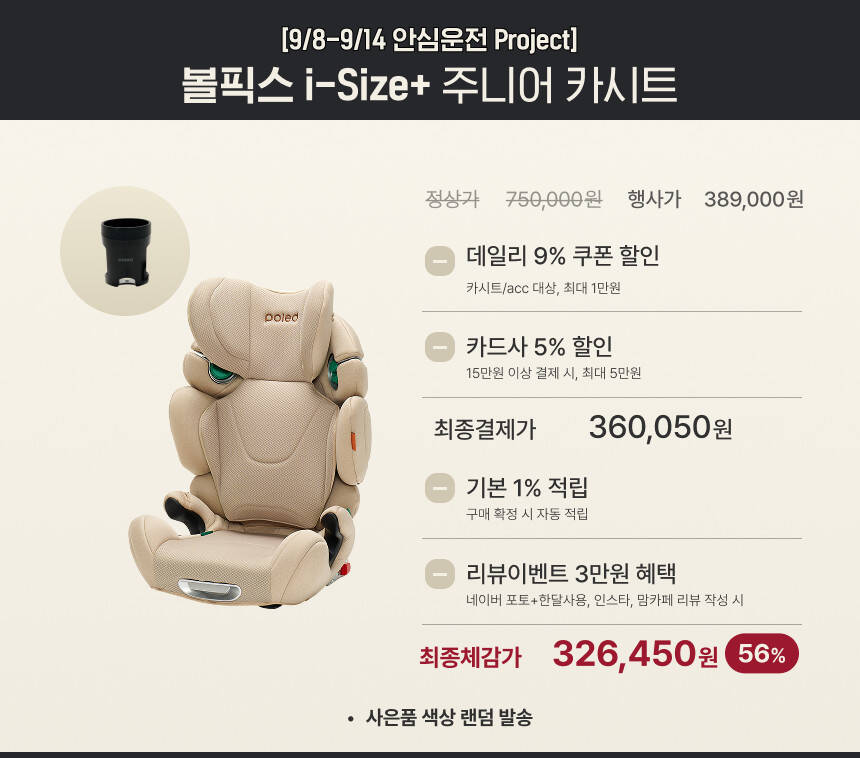Click the beige junior car seat image
860x758 pixels.
251,442
